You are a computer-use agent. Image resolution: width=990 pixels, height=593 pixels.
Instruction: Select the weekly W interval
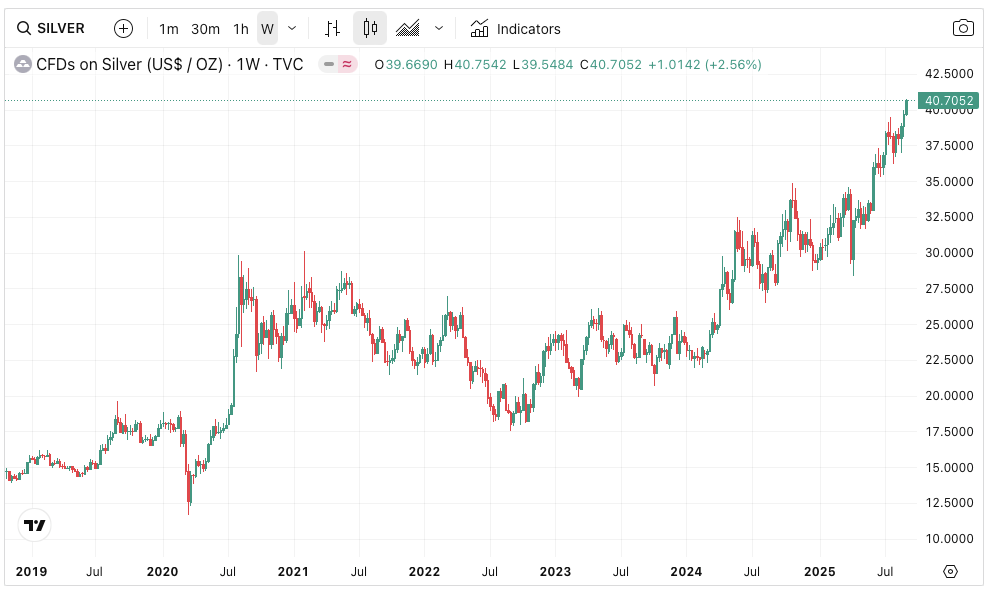(267, 28)
